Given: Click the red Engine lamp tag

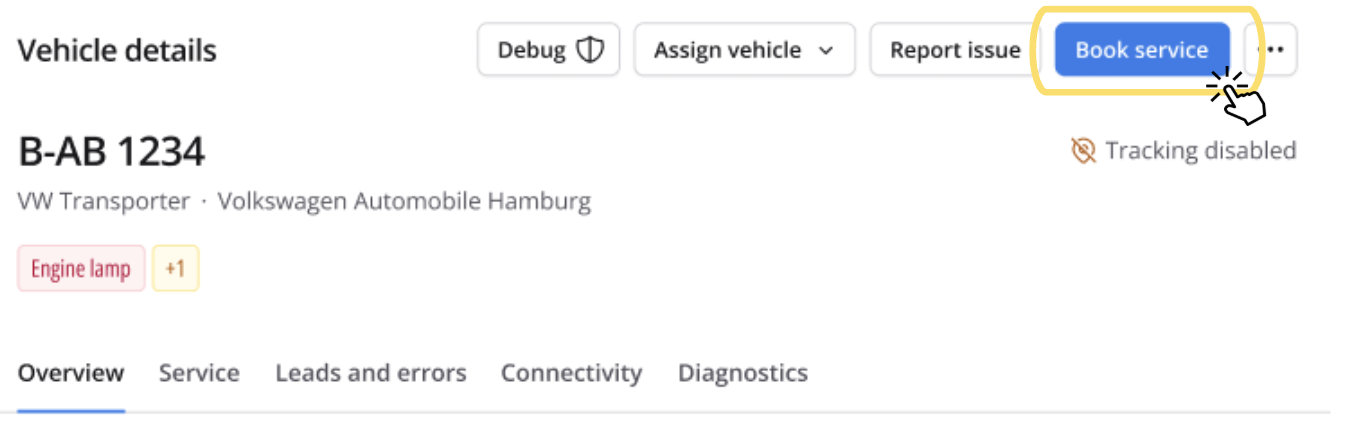Looking at the screenshot, I should pyautogui.click(x=81, y=268).
